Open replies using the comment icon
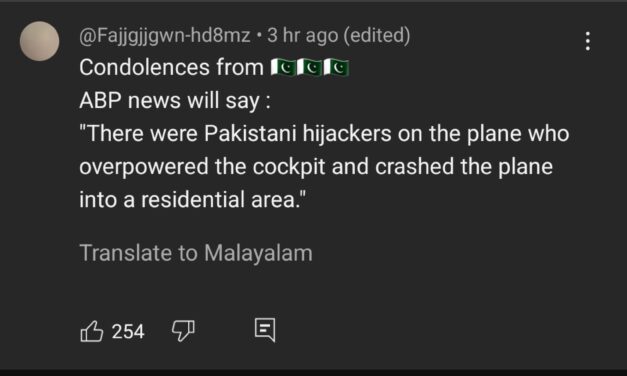Image resolution: width=627 pixels, height=376 pixels. click(x=265, y=330)
